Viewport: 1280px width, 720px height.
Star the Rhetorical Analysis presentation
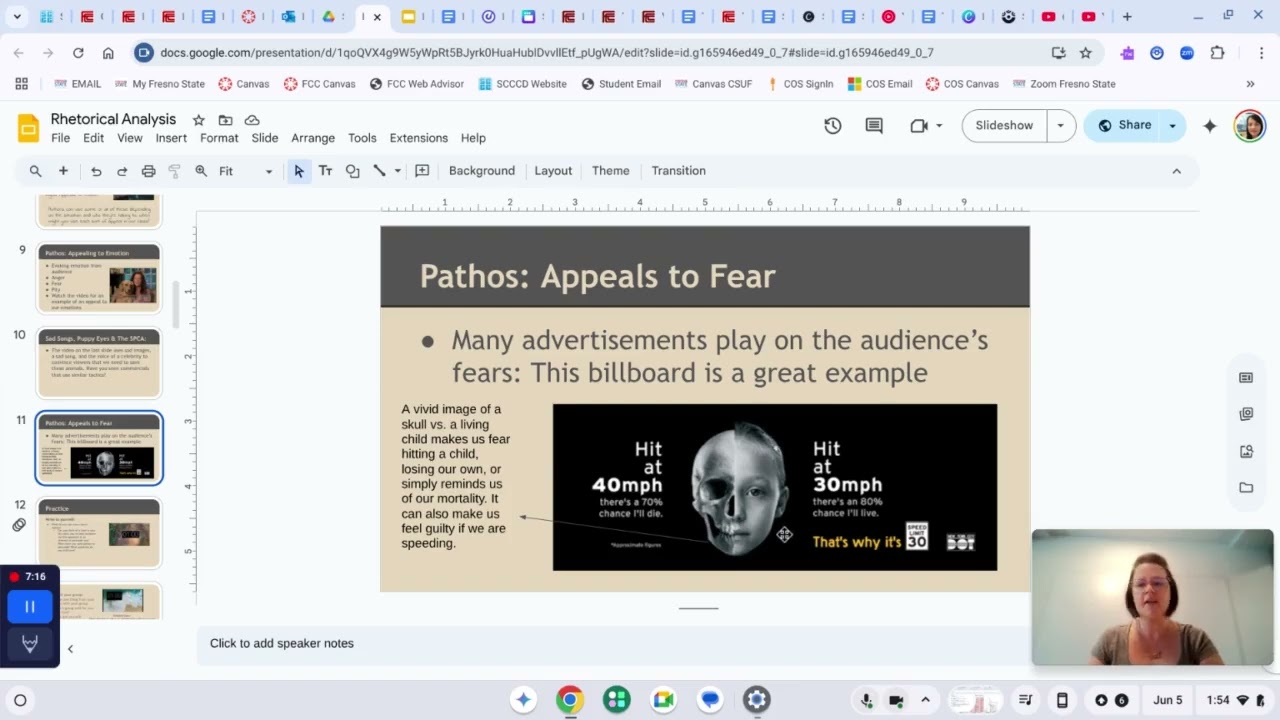tap(198, 120)
